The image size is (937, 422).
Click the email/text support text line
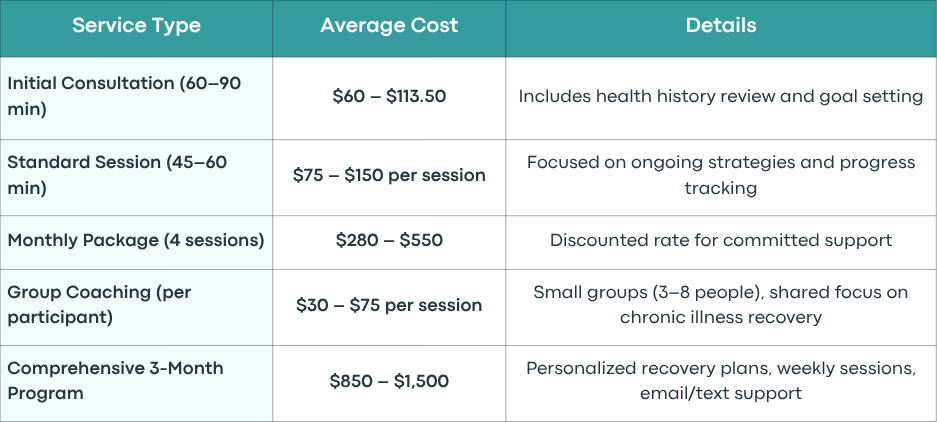pyautogui.click(x=721, y=393)
